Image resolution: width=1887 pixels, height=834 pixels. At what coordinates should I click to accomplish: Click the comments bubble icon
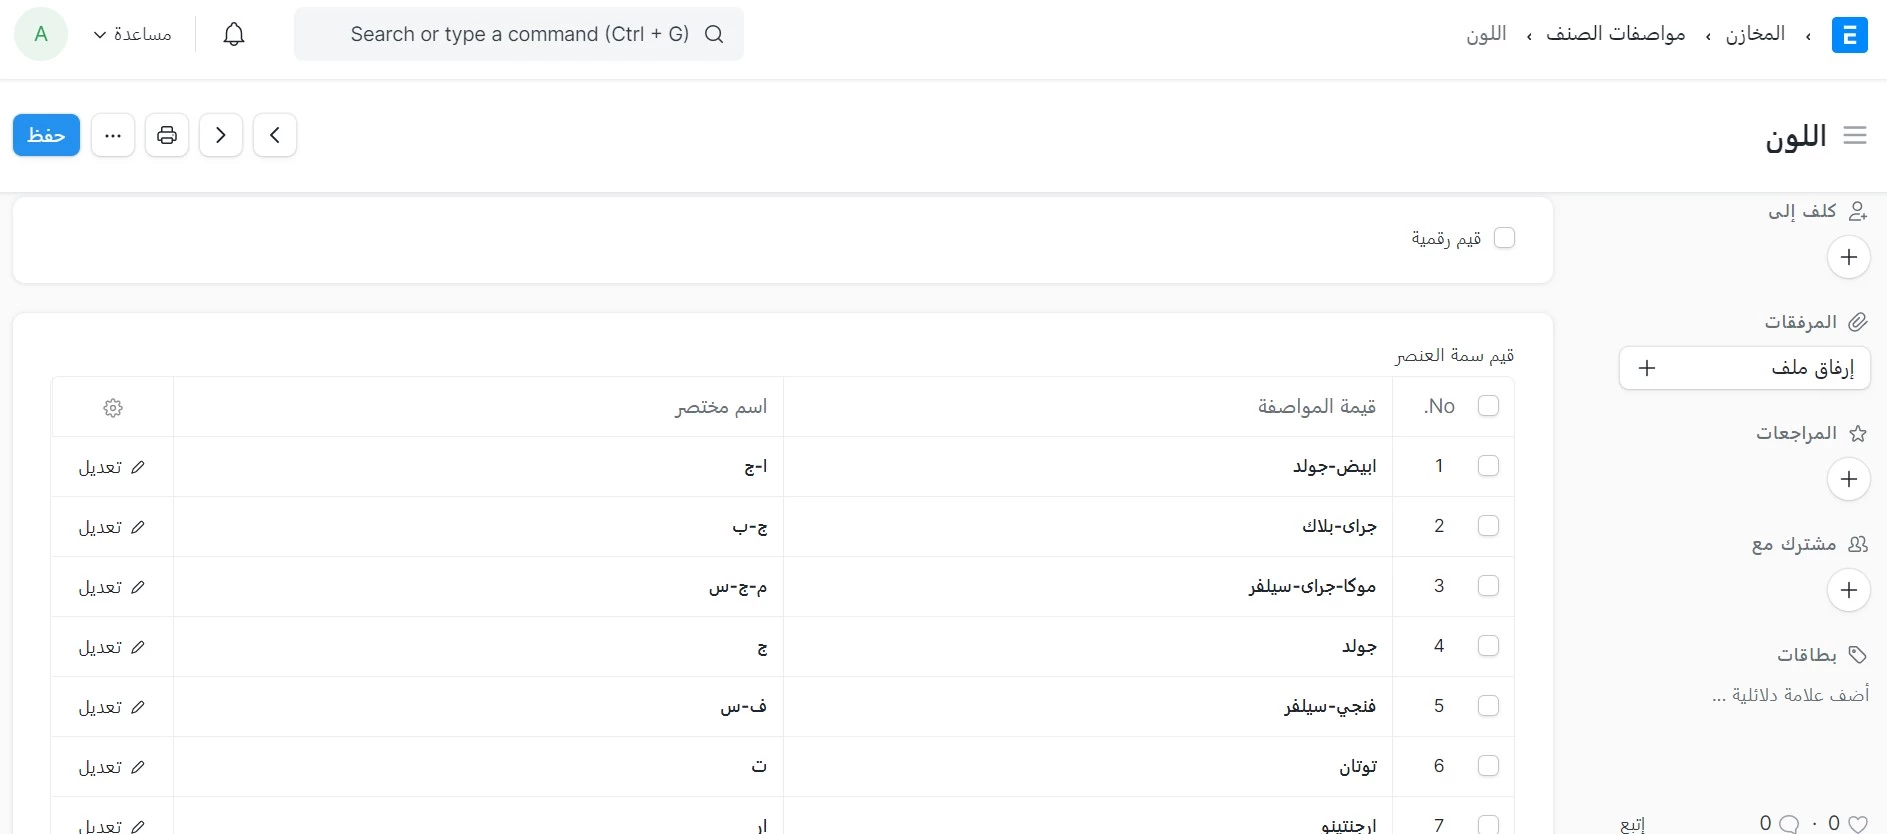(1789, 824)
